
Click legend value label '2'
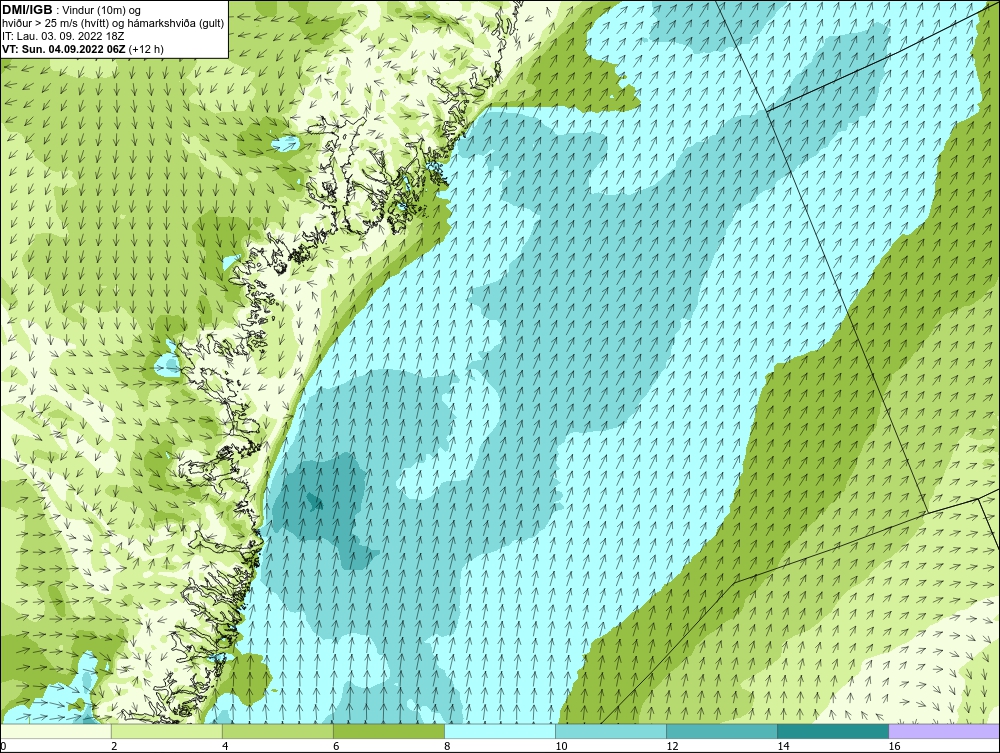(x=114, y=747)
